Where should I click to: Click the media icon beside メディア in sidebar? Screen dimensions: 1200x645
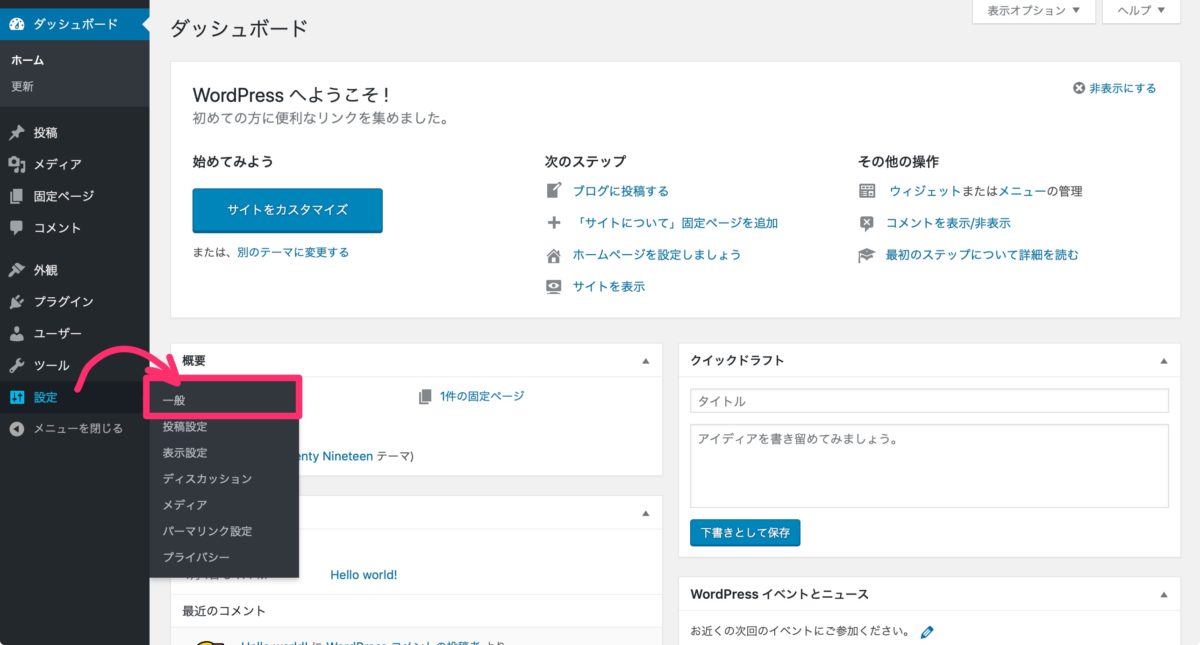[17, 165]
